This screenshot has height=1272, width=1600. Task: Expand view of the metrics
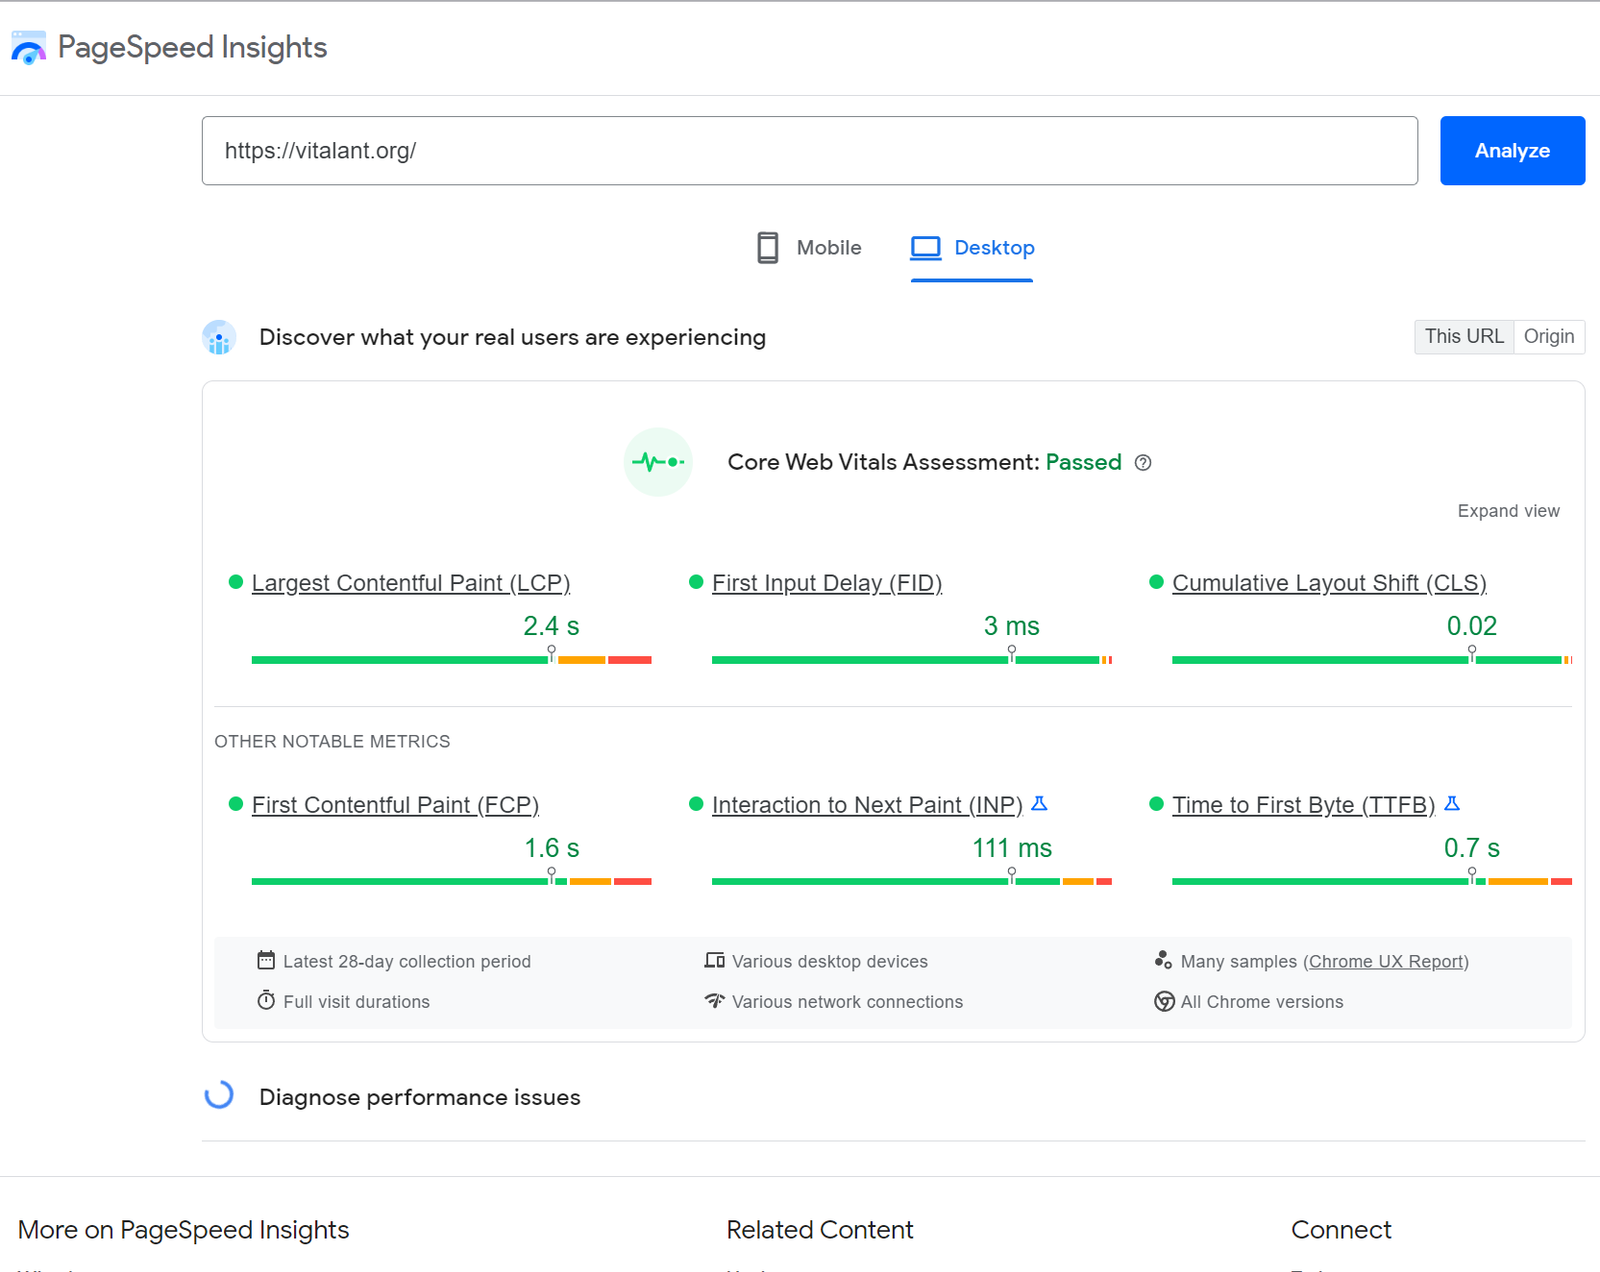tap(1508, 511)
